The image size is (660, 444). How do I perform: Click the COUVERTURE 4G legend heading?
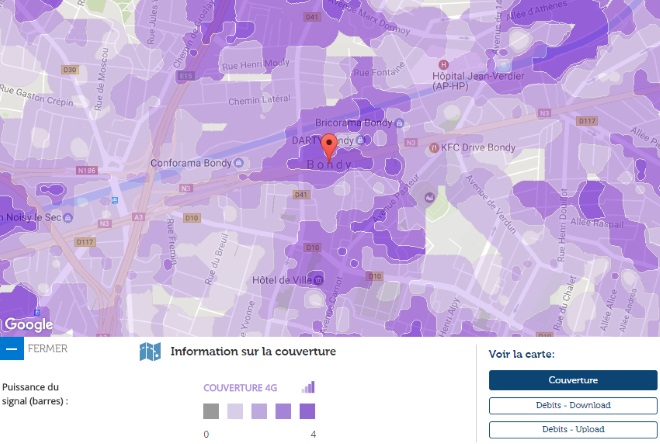240,387
